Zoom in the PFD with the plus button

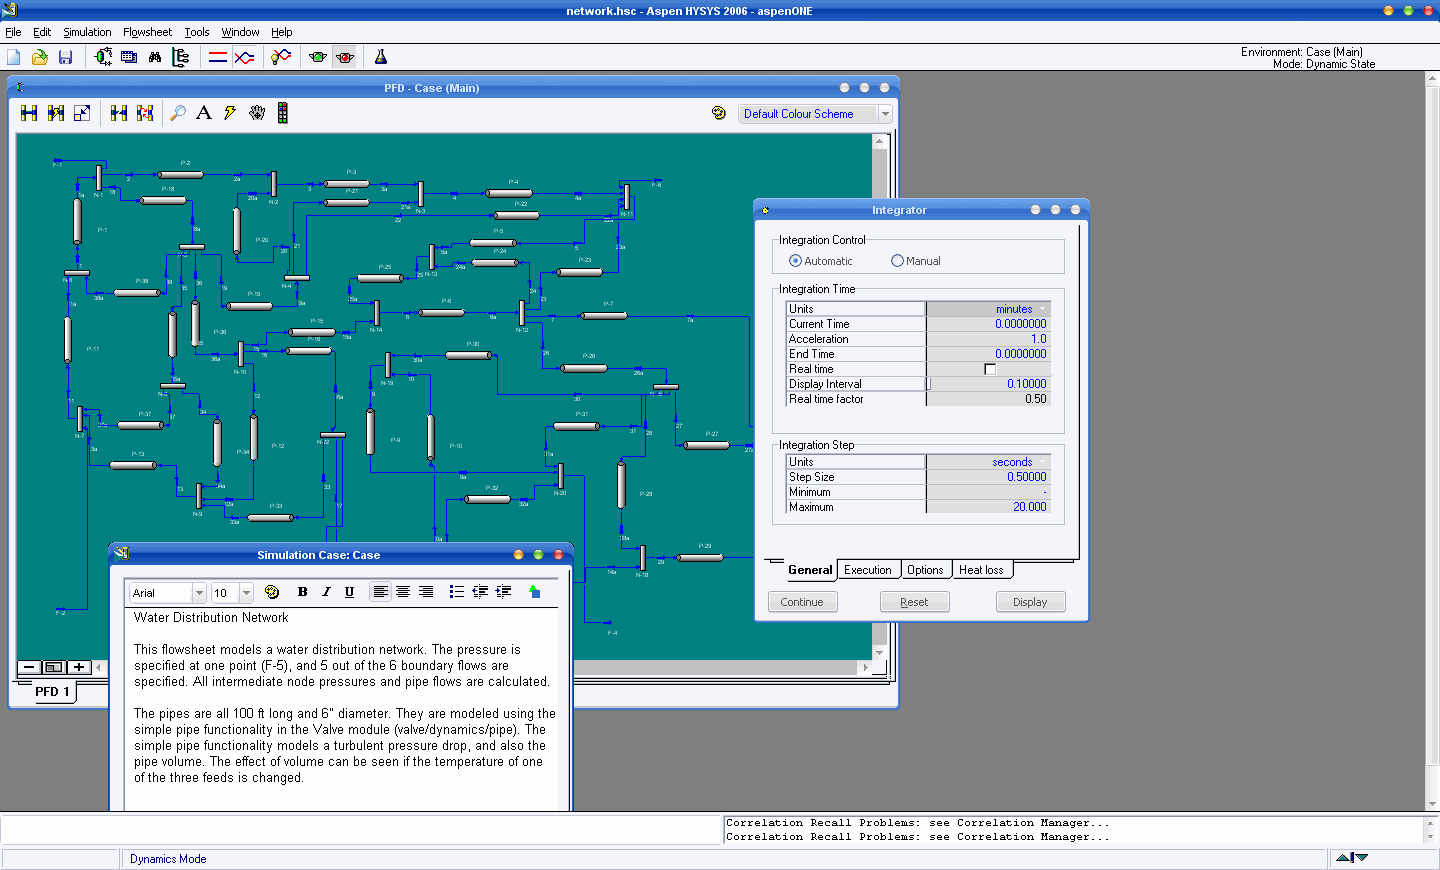click(x=79, y=667)
